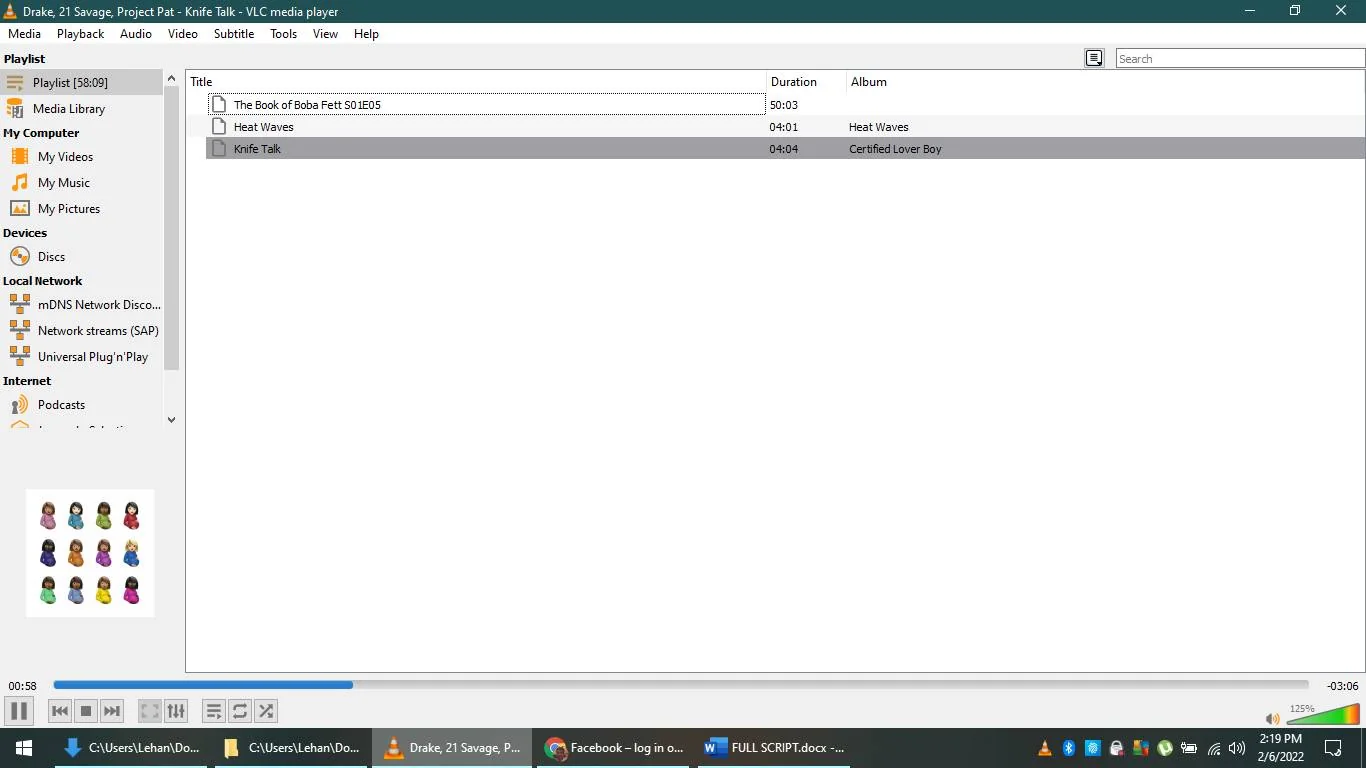
Task: Open the Windows Start menu
Action: (24, 748)
